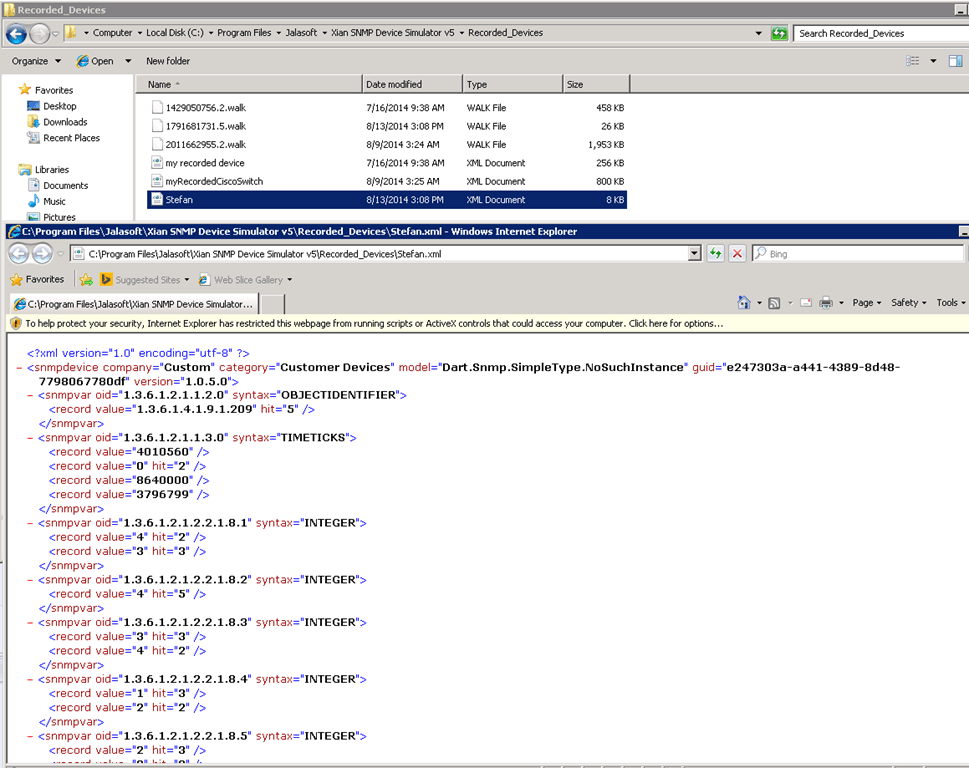Select myRecordedCiscoSwitch XML file
This screenshot has height=768, width=969.
coord(387,182)
